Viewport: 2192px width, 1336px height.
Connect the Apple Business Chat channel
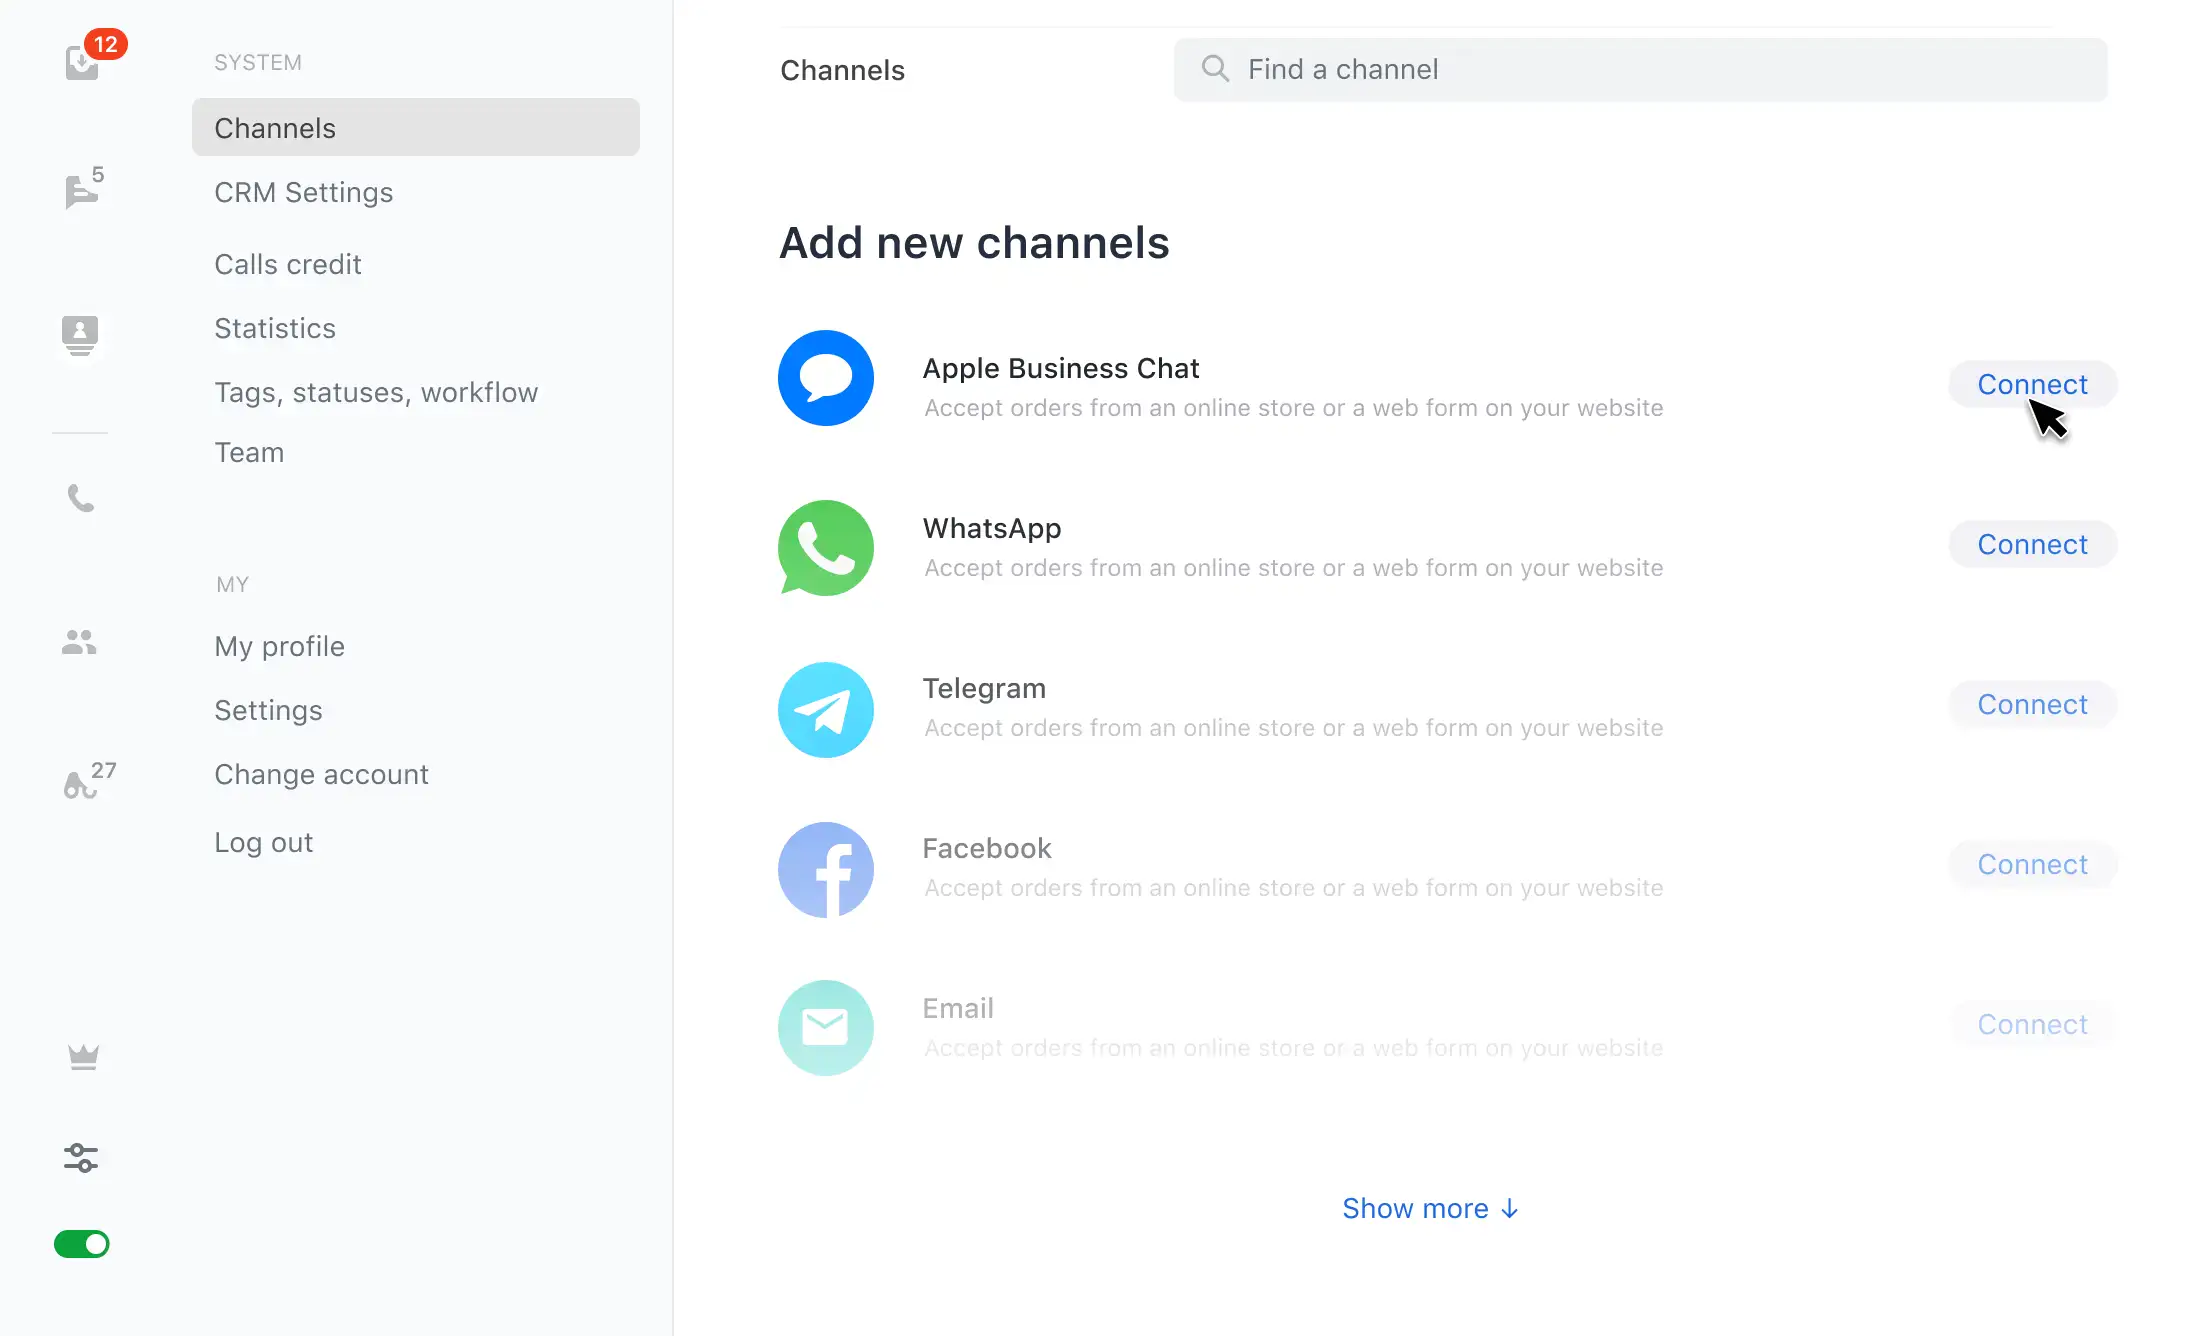[x=2032, y=384]
